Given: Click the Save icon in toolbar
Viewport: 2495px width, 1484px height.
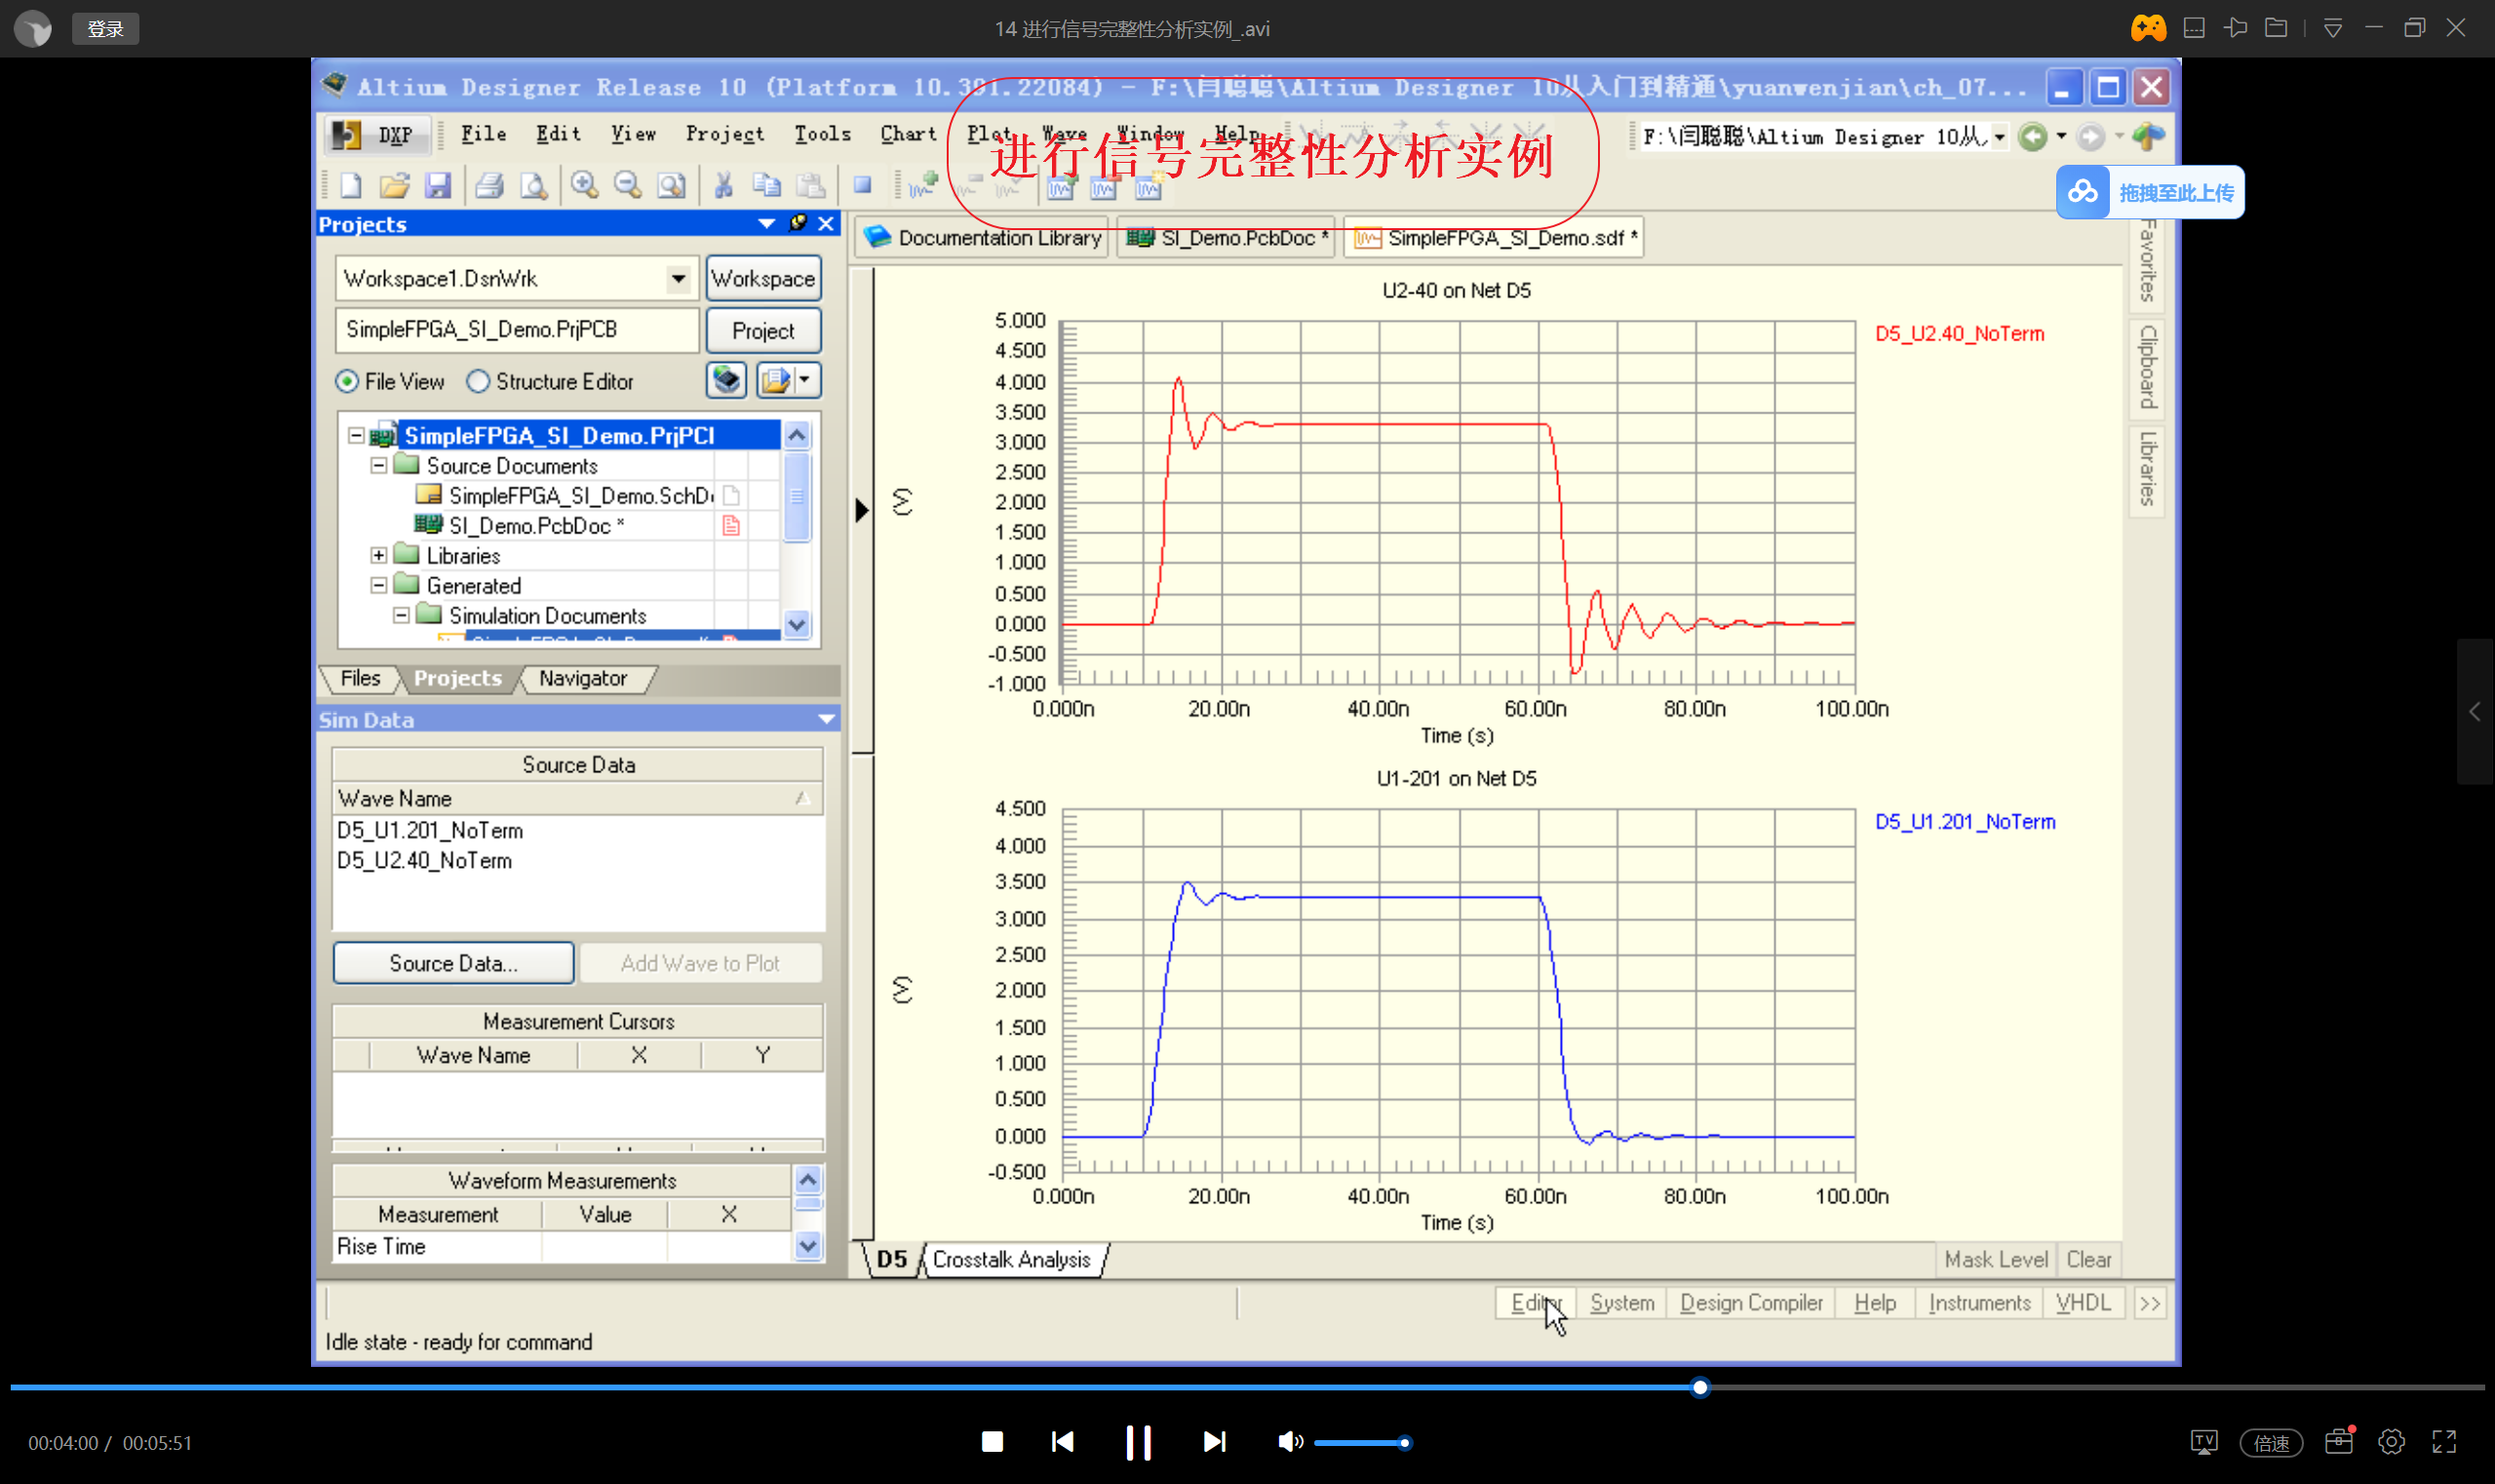Looking at the screenshot, I should pyautogui.click(x=438, y=186).
